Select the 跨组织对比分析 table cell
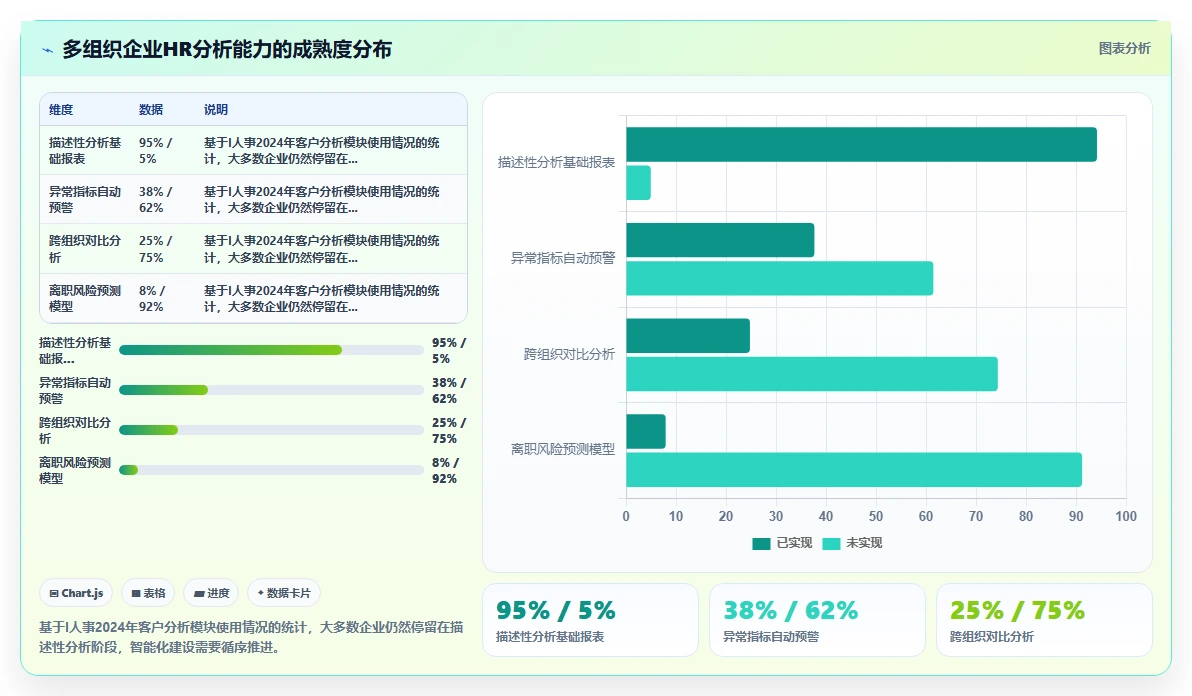 [85, 248]
